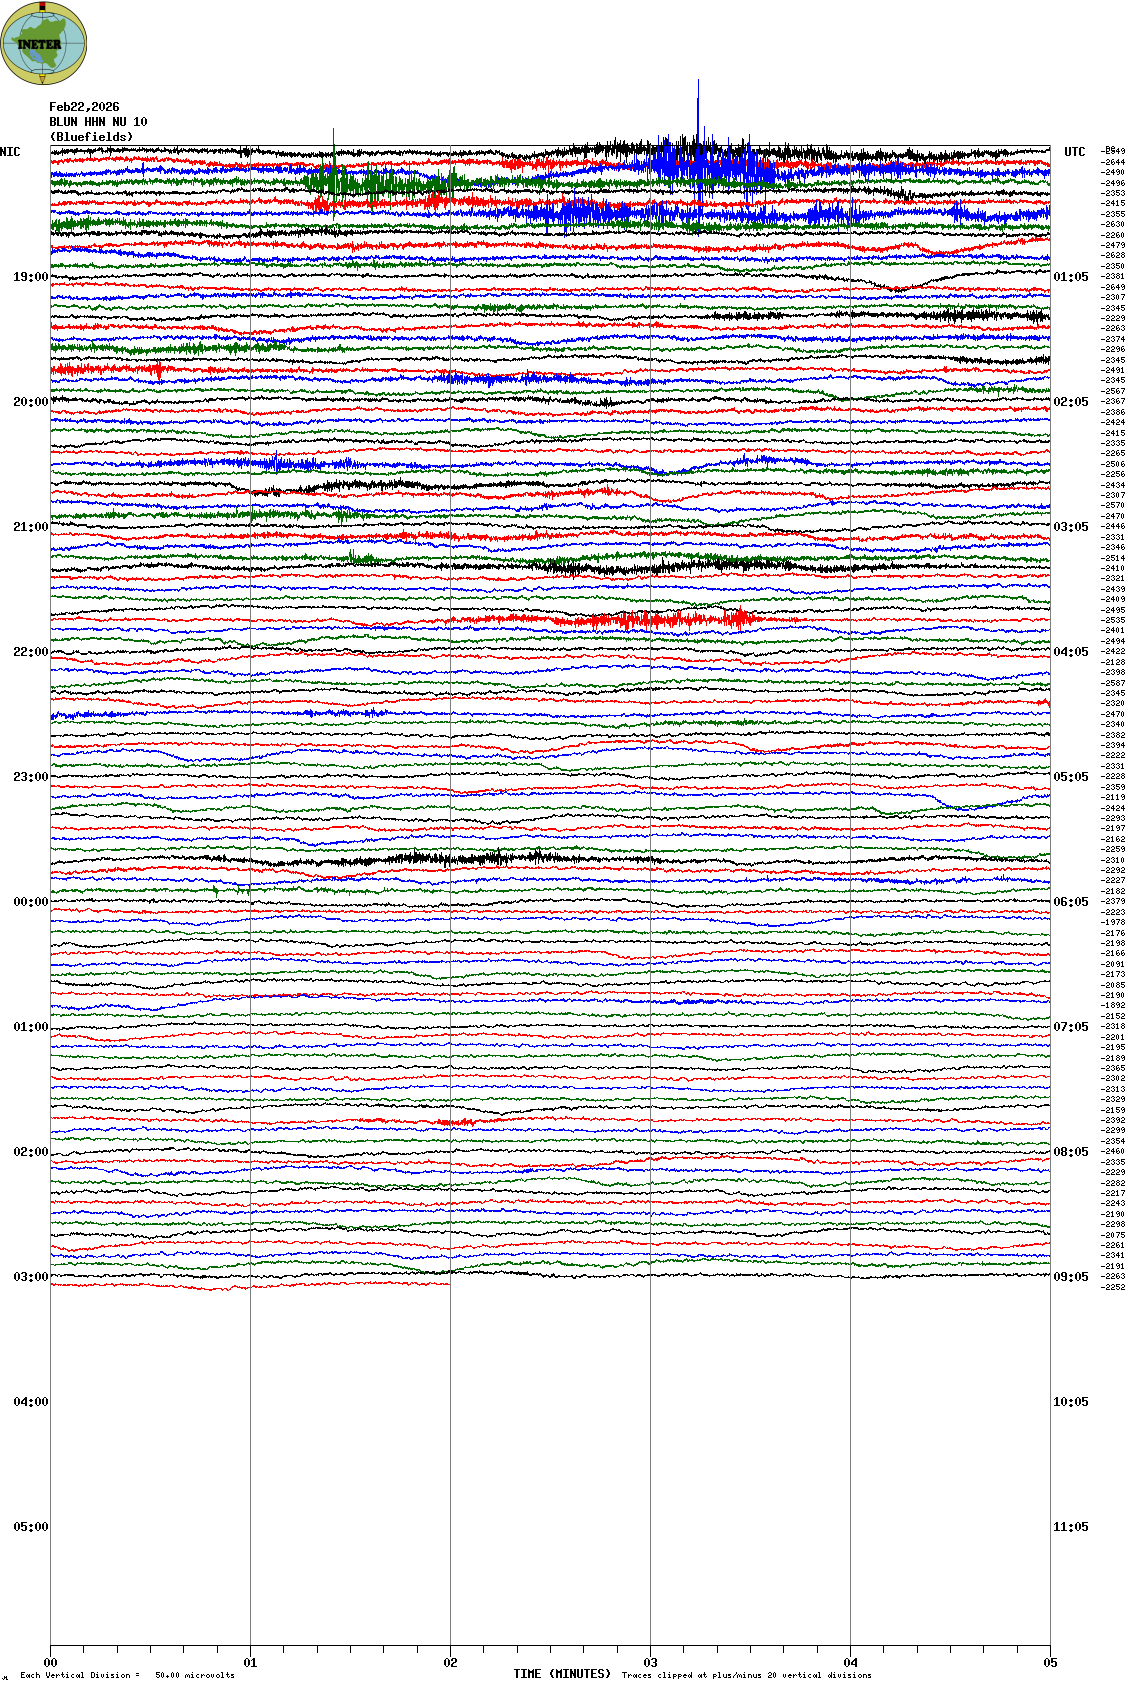Select the BLUN HHN NU 10 station text
1130x1689 pixels.
(98, 122)
